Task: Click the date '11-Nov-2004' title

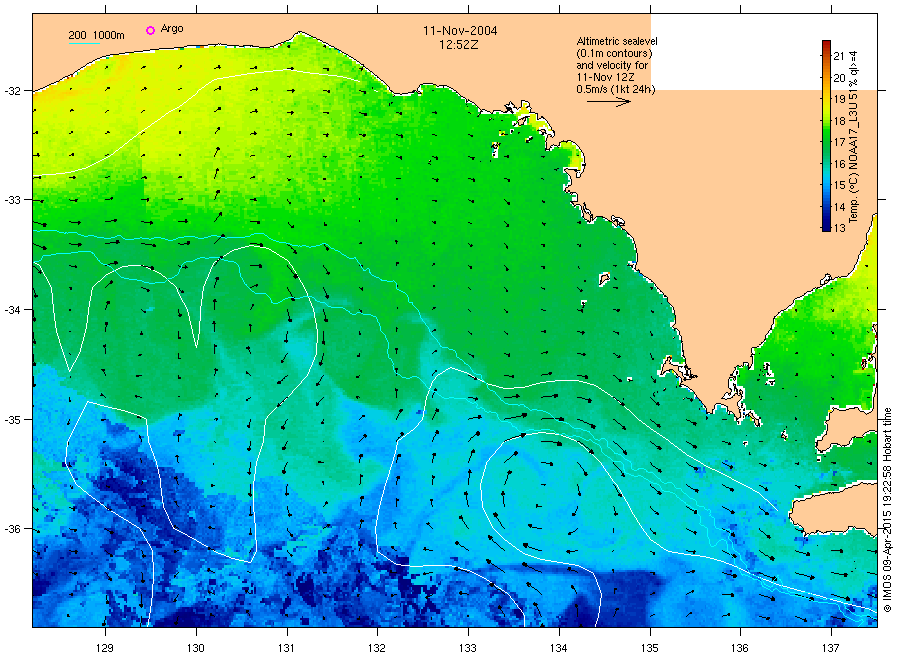Action: click(x=460, y=31)
